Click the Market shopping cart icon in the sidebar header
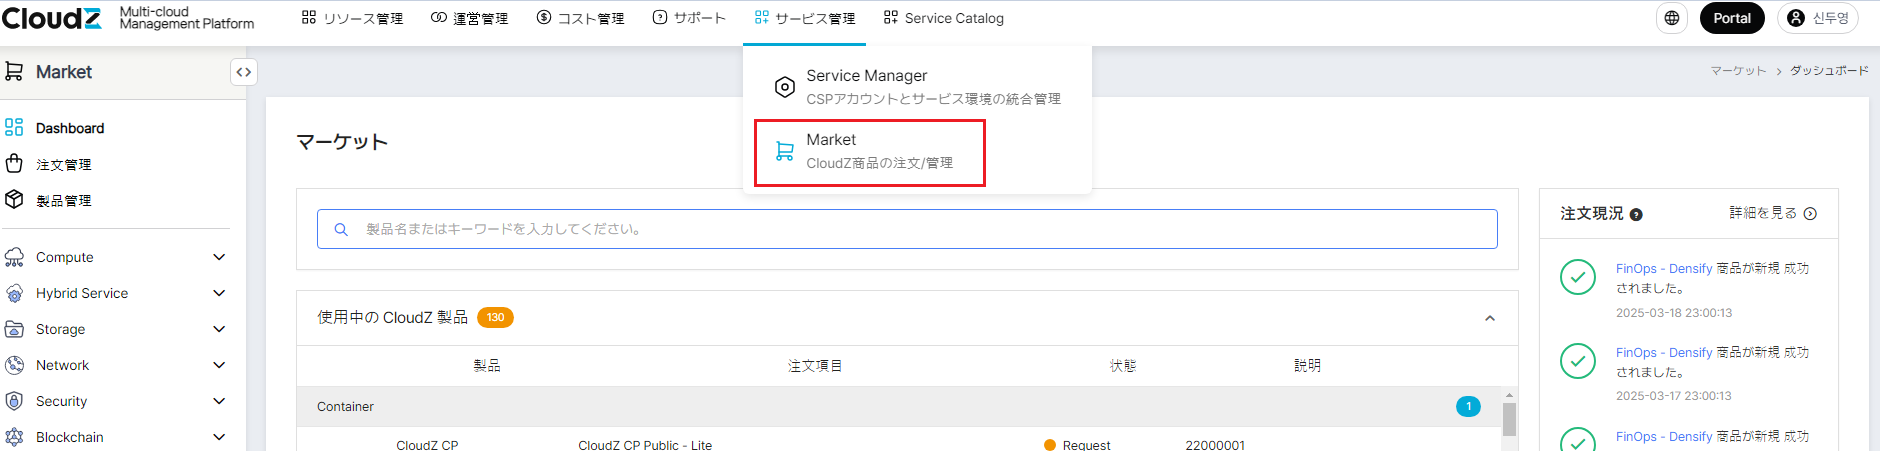 click(x=14, y=72)
